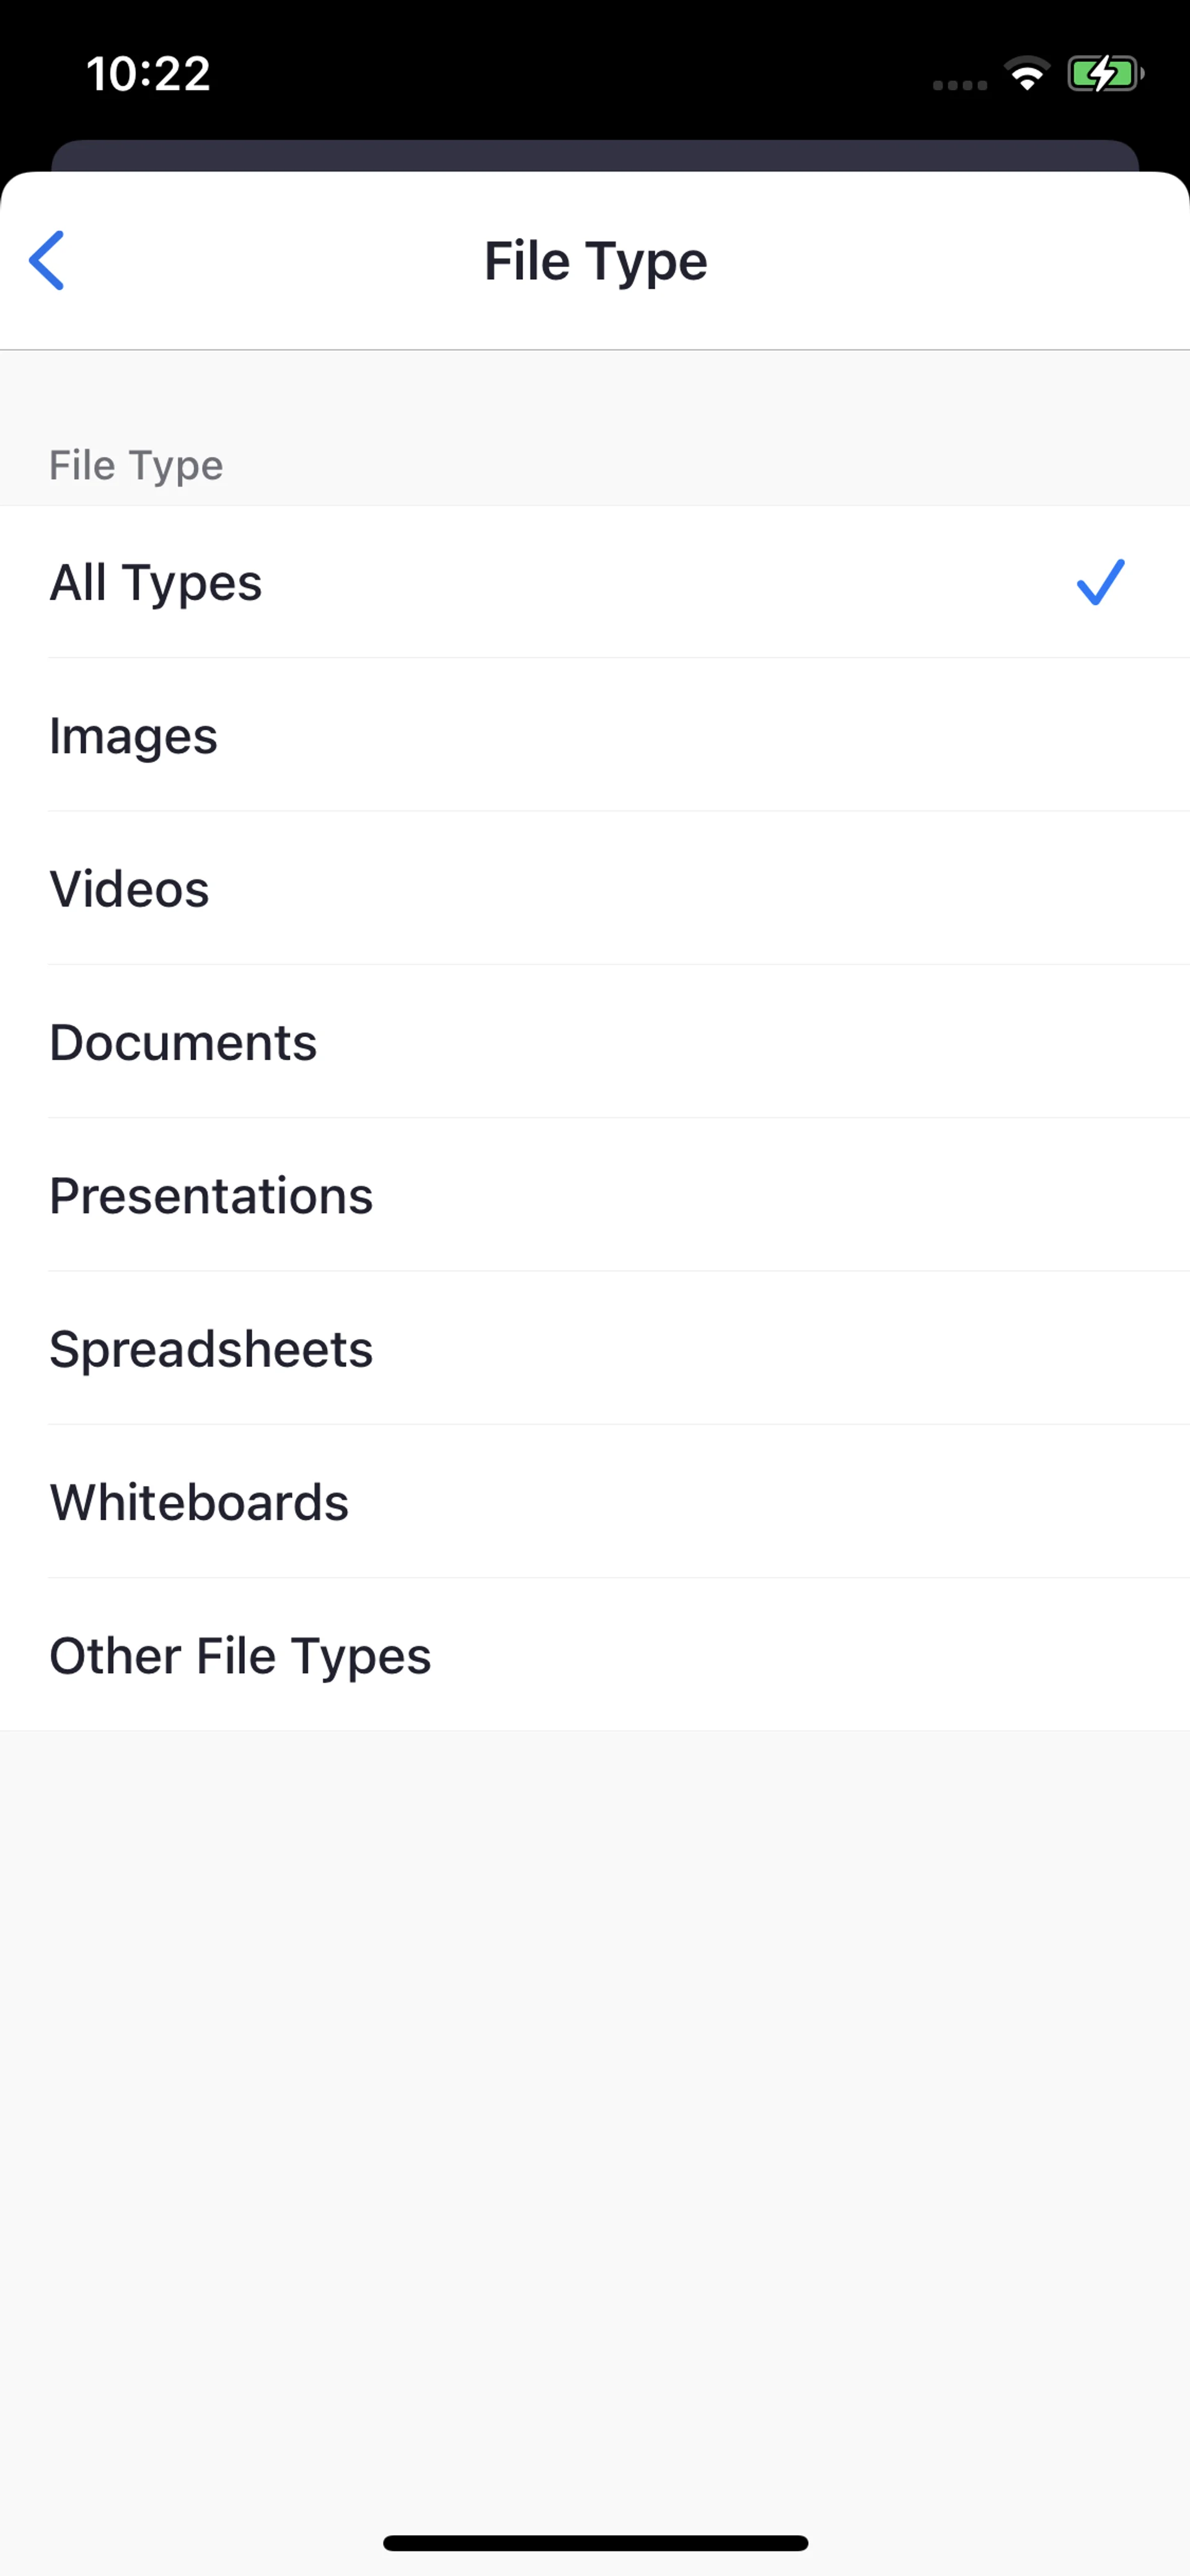This screenshot has width=1190, height=2576.
Task: Select Documents file type
Action: [x=183, y=1042]
